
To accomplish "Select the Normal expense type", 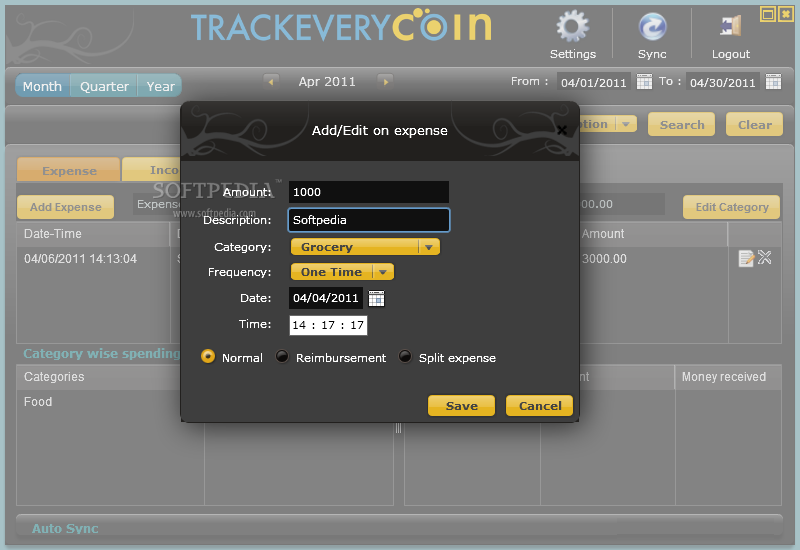I will 208,356.
